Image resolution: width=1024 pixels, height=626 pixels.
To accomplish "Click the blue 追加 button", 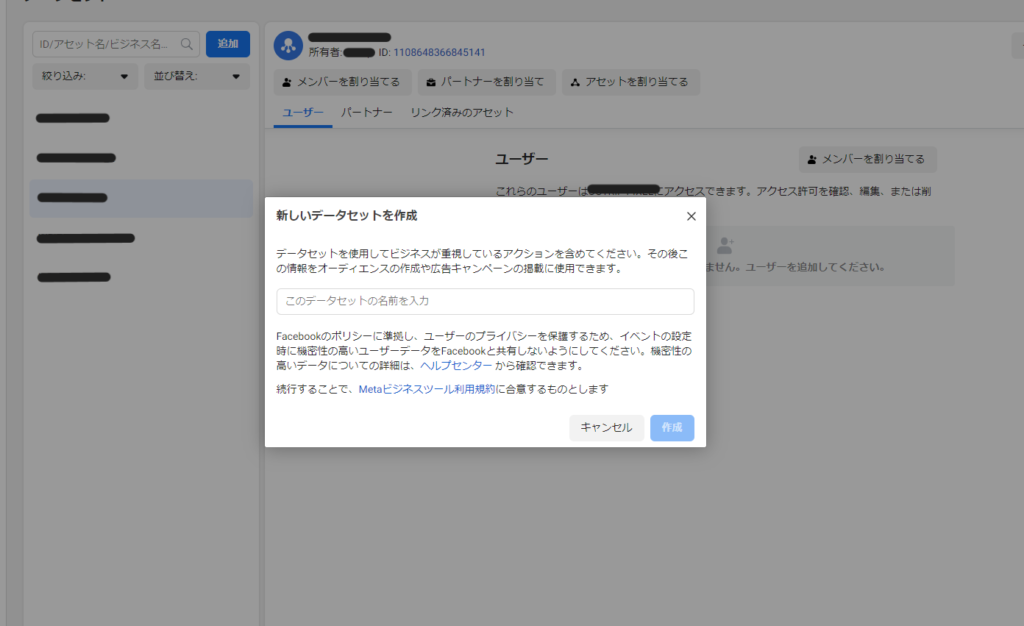I will 228,44.
